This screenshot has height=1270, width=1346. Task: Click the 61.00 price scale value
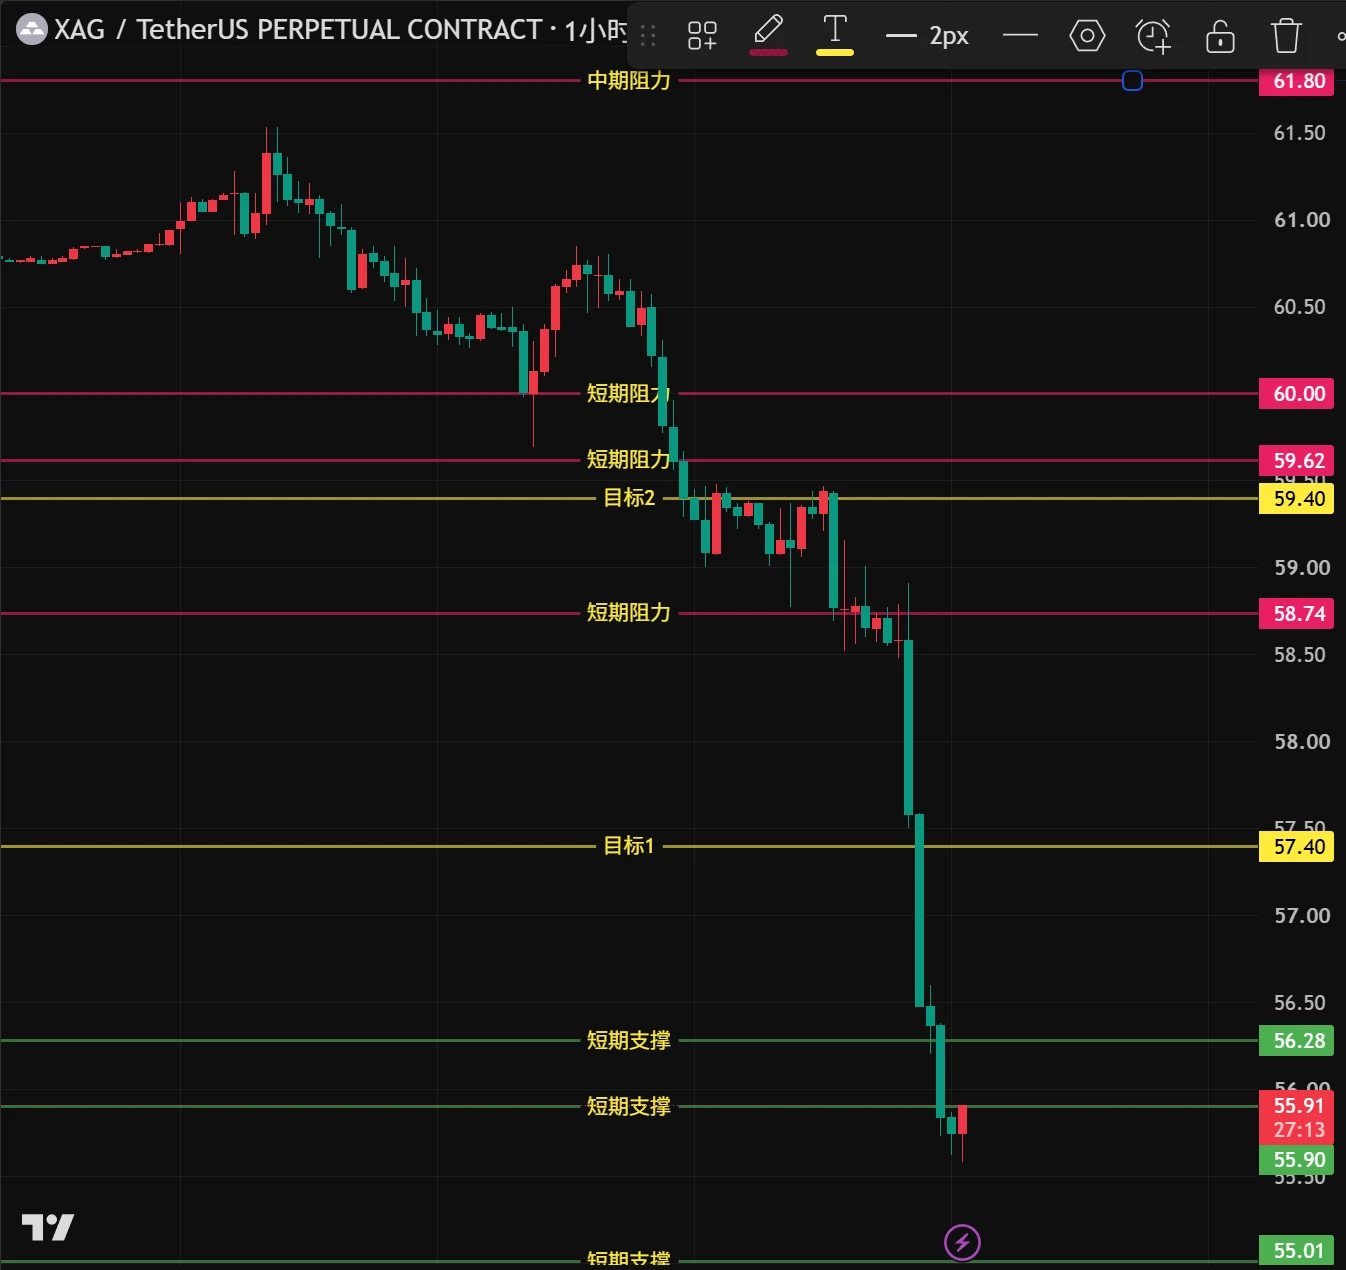point(1302,220)
